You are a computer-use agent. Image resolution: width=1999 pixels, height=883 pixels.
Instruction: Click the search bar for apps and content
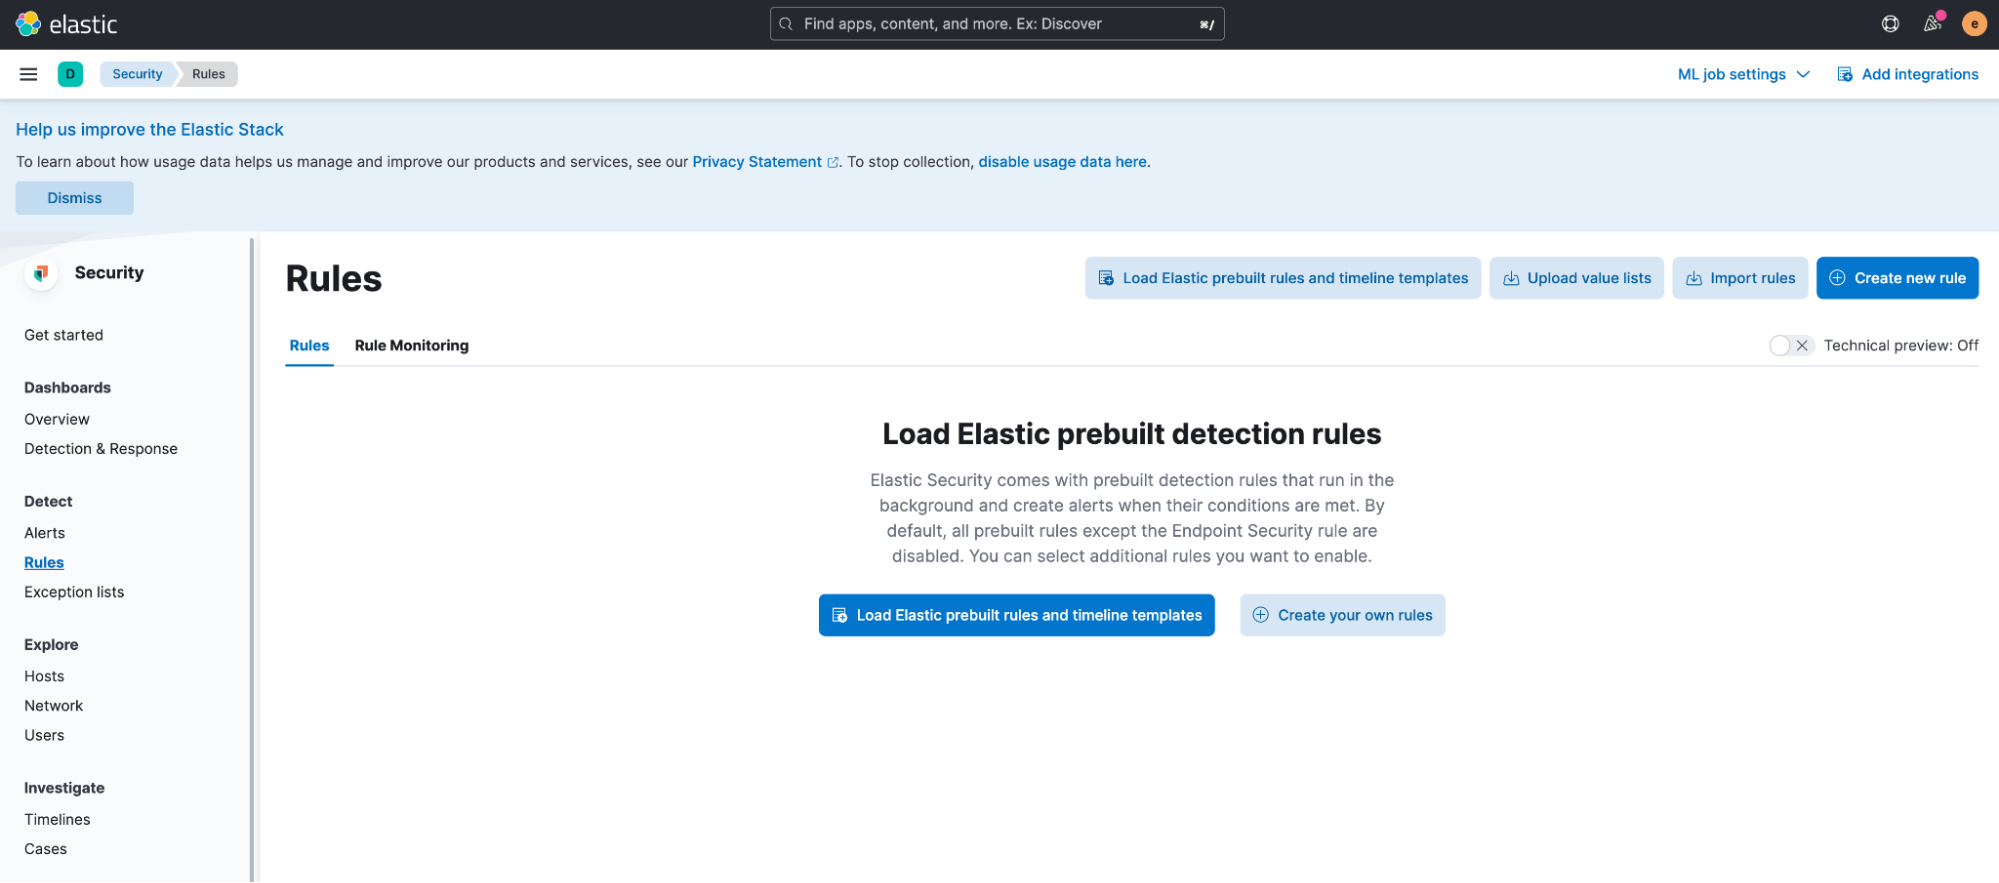click(996, 24)
